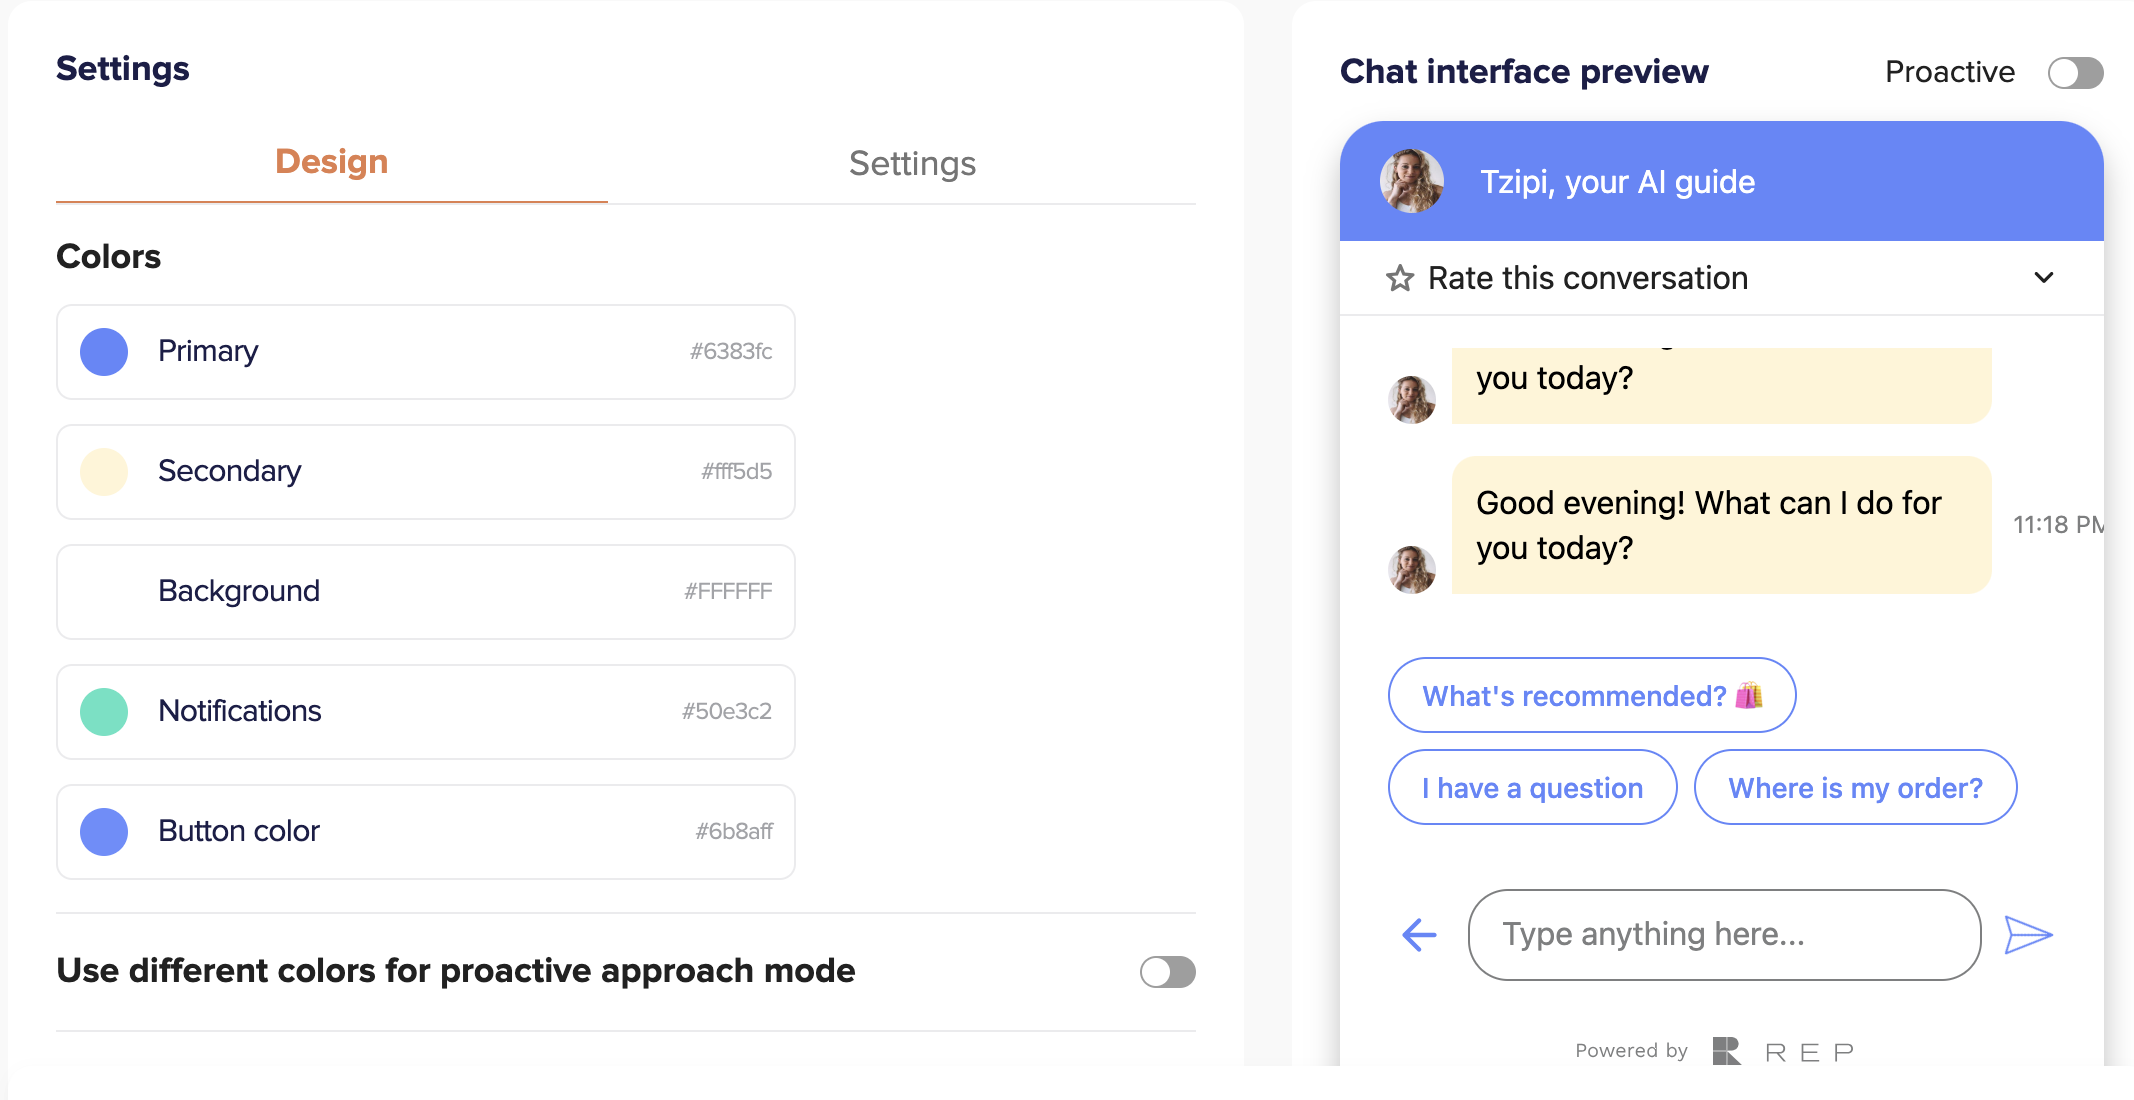Click the Notifications green color swatch

[104, 712]
